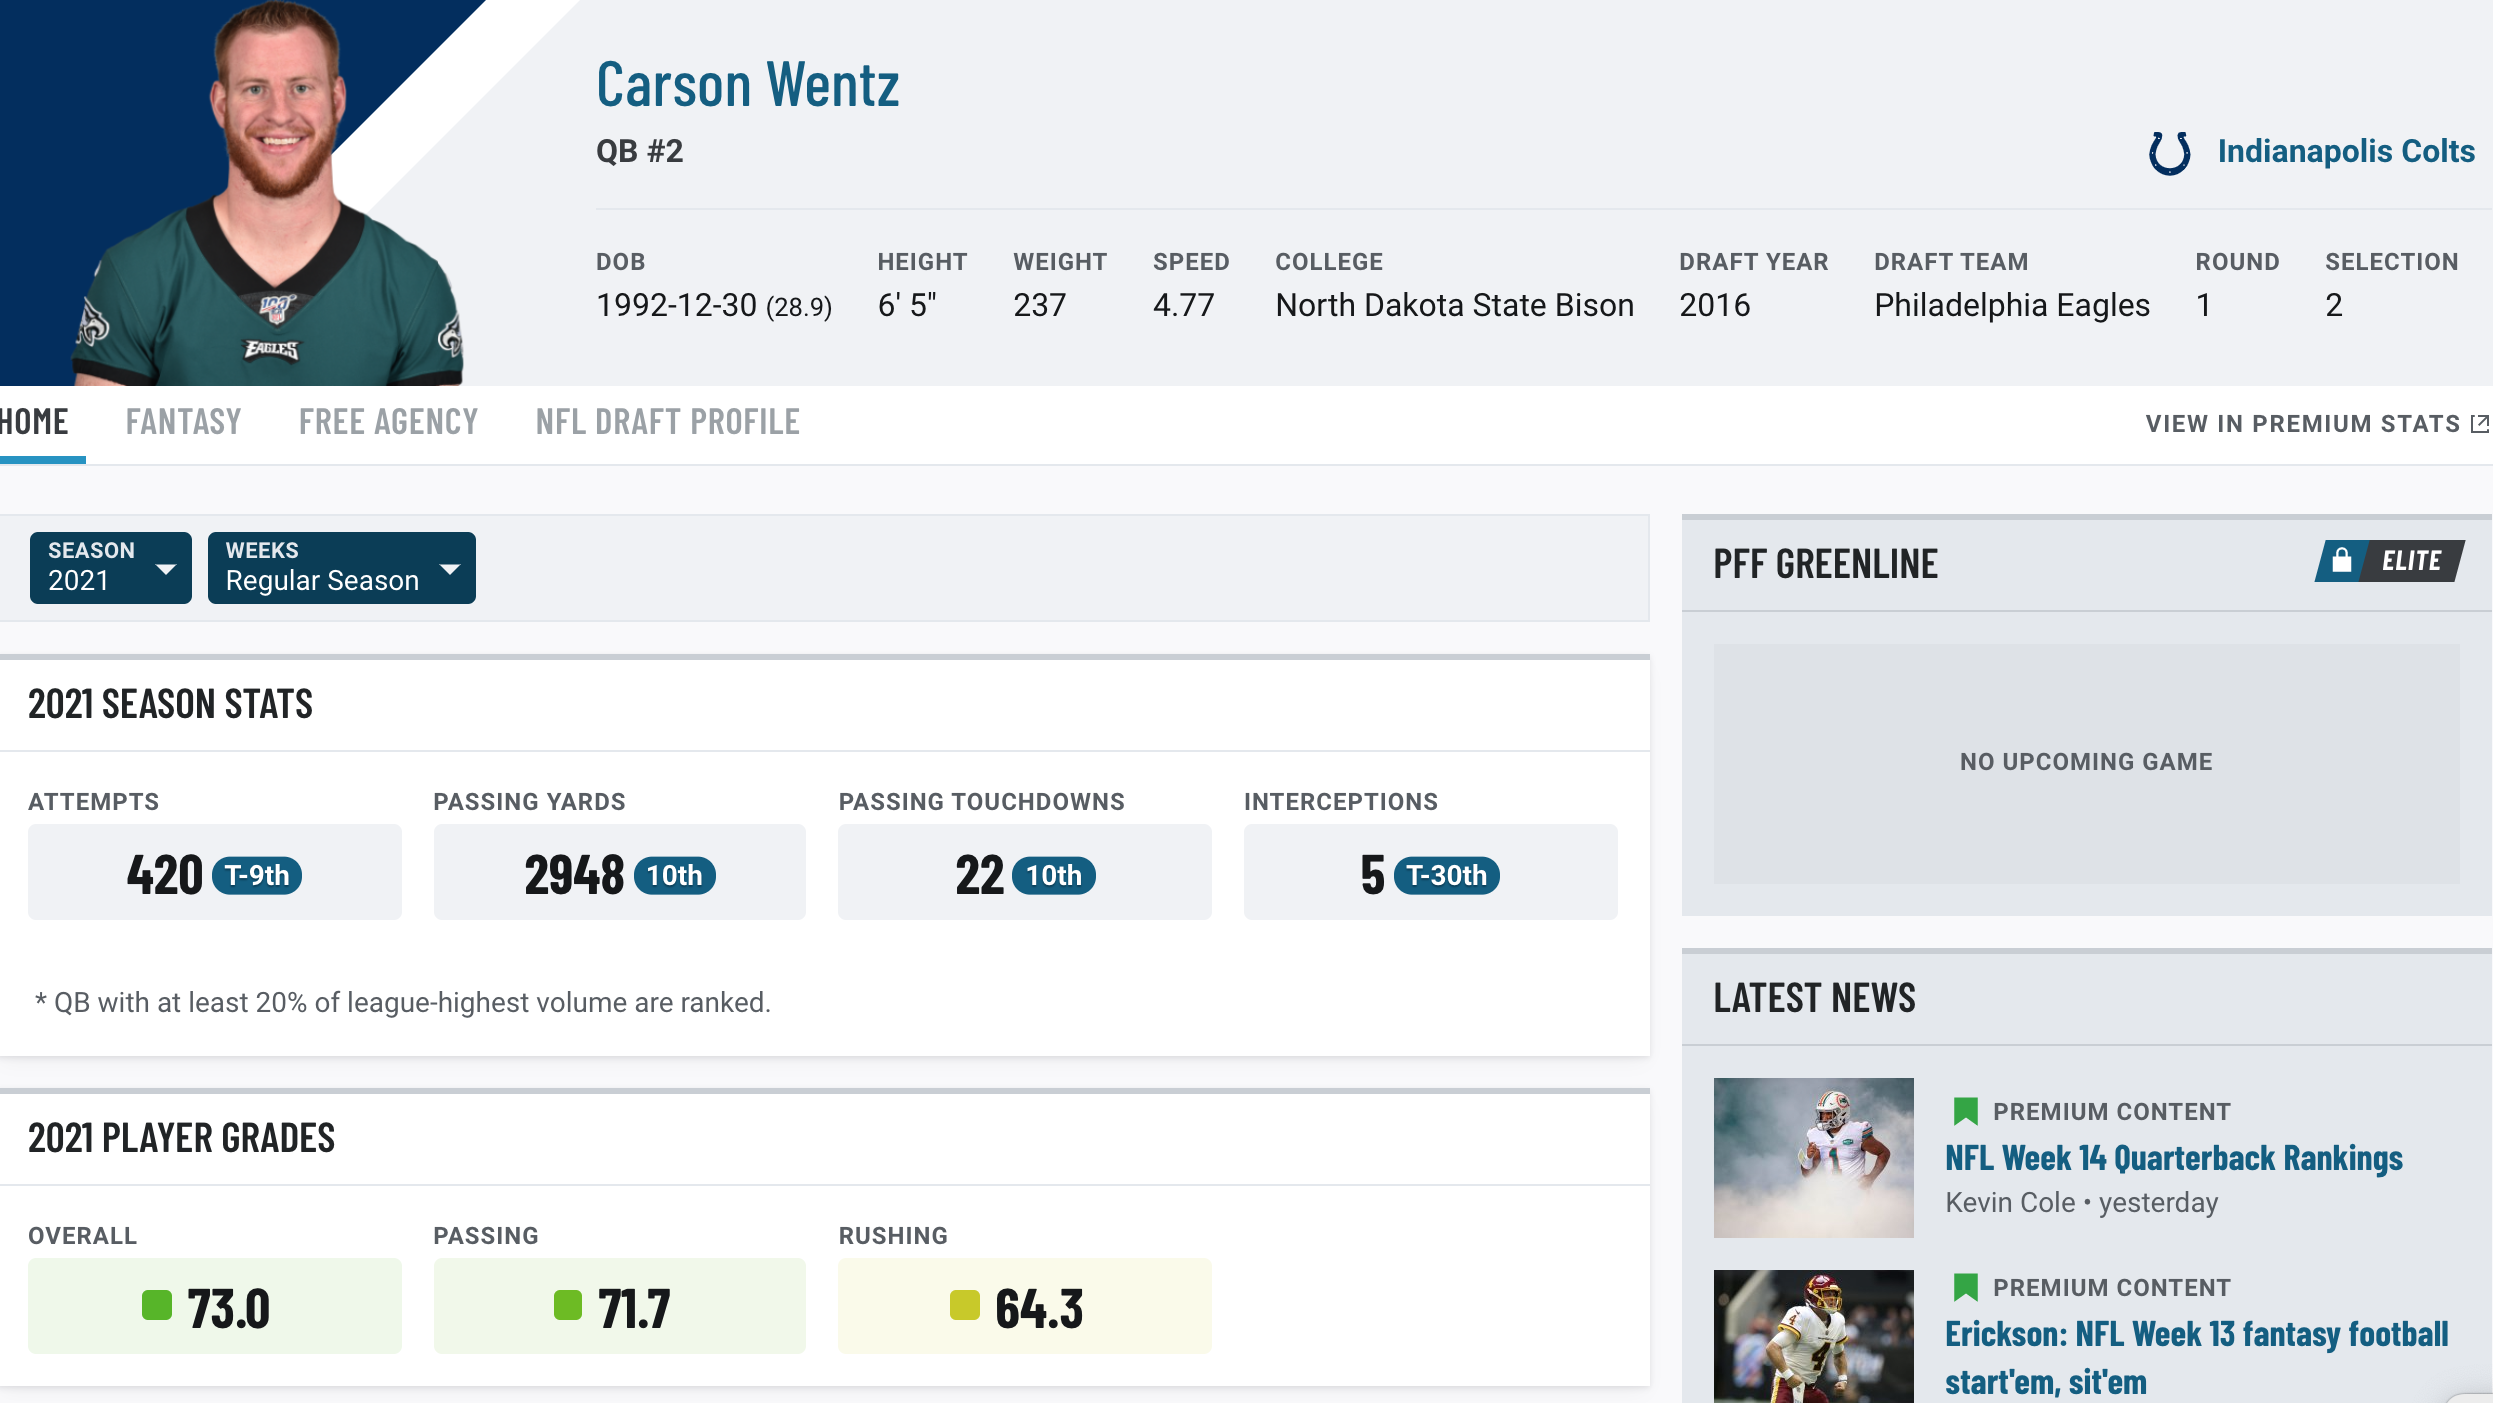Screen dimensions: 2493x1403
Task: Click the green square beside passing grade 71.7
Action: (567, 1305)
